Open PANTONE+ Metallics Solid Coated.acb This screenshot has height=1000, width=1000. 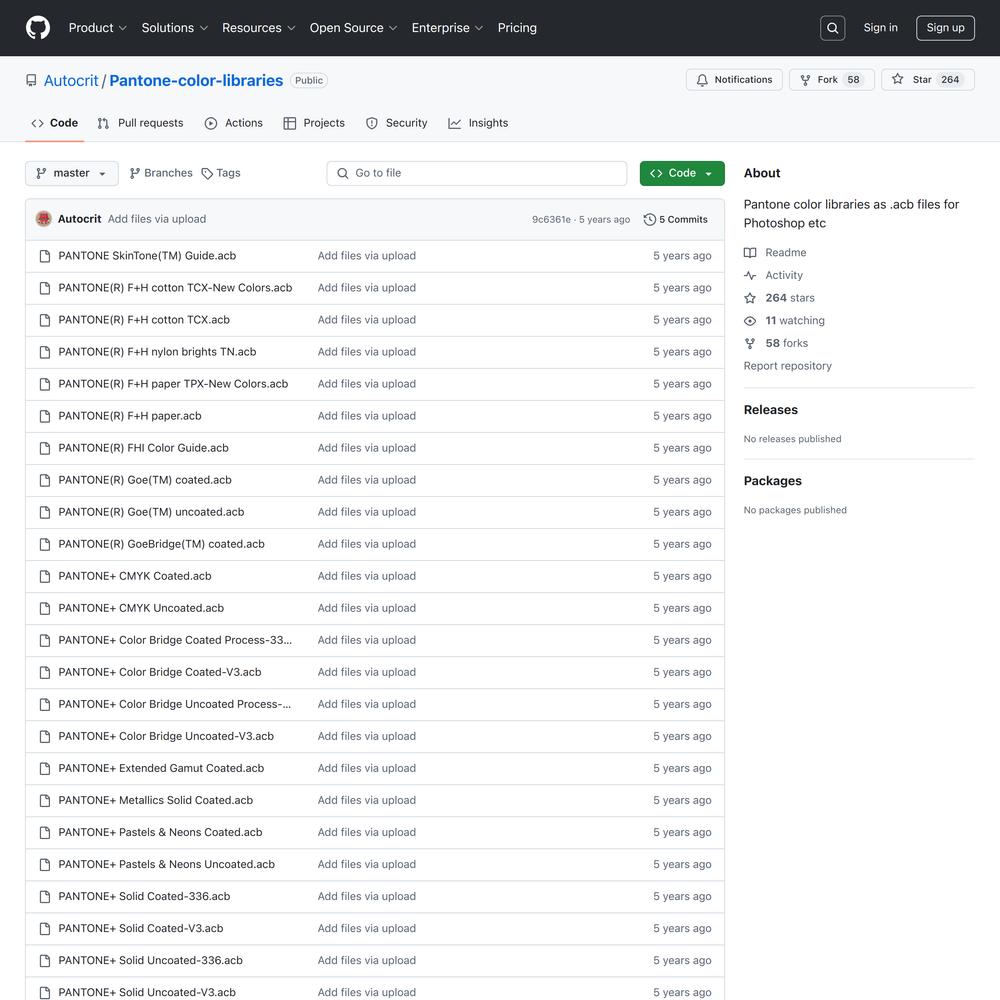156,800
